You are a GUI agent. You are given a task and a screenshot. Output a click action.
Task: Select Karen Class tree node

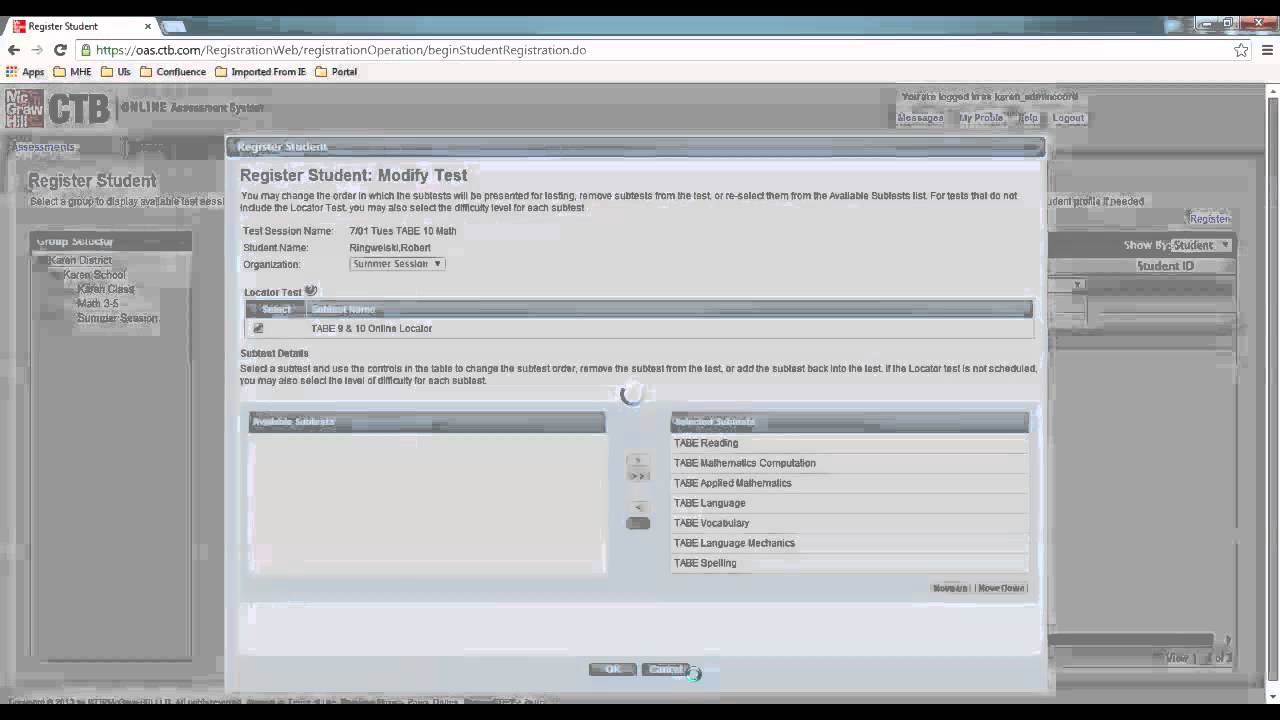(106, 289)
